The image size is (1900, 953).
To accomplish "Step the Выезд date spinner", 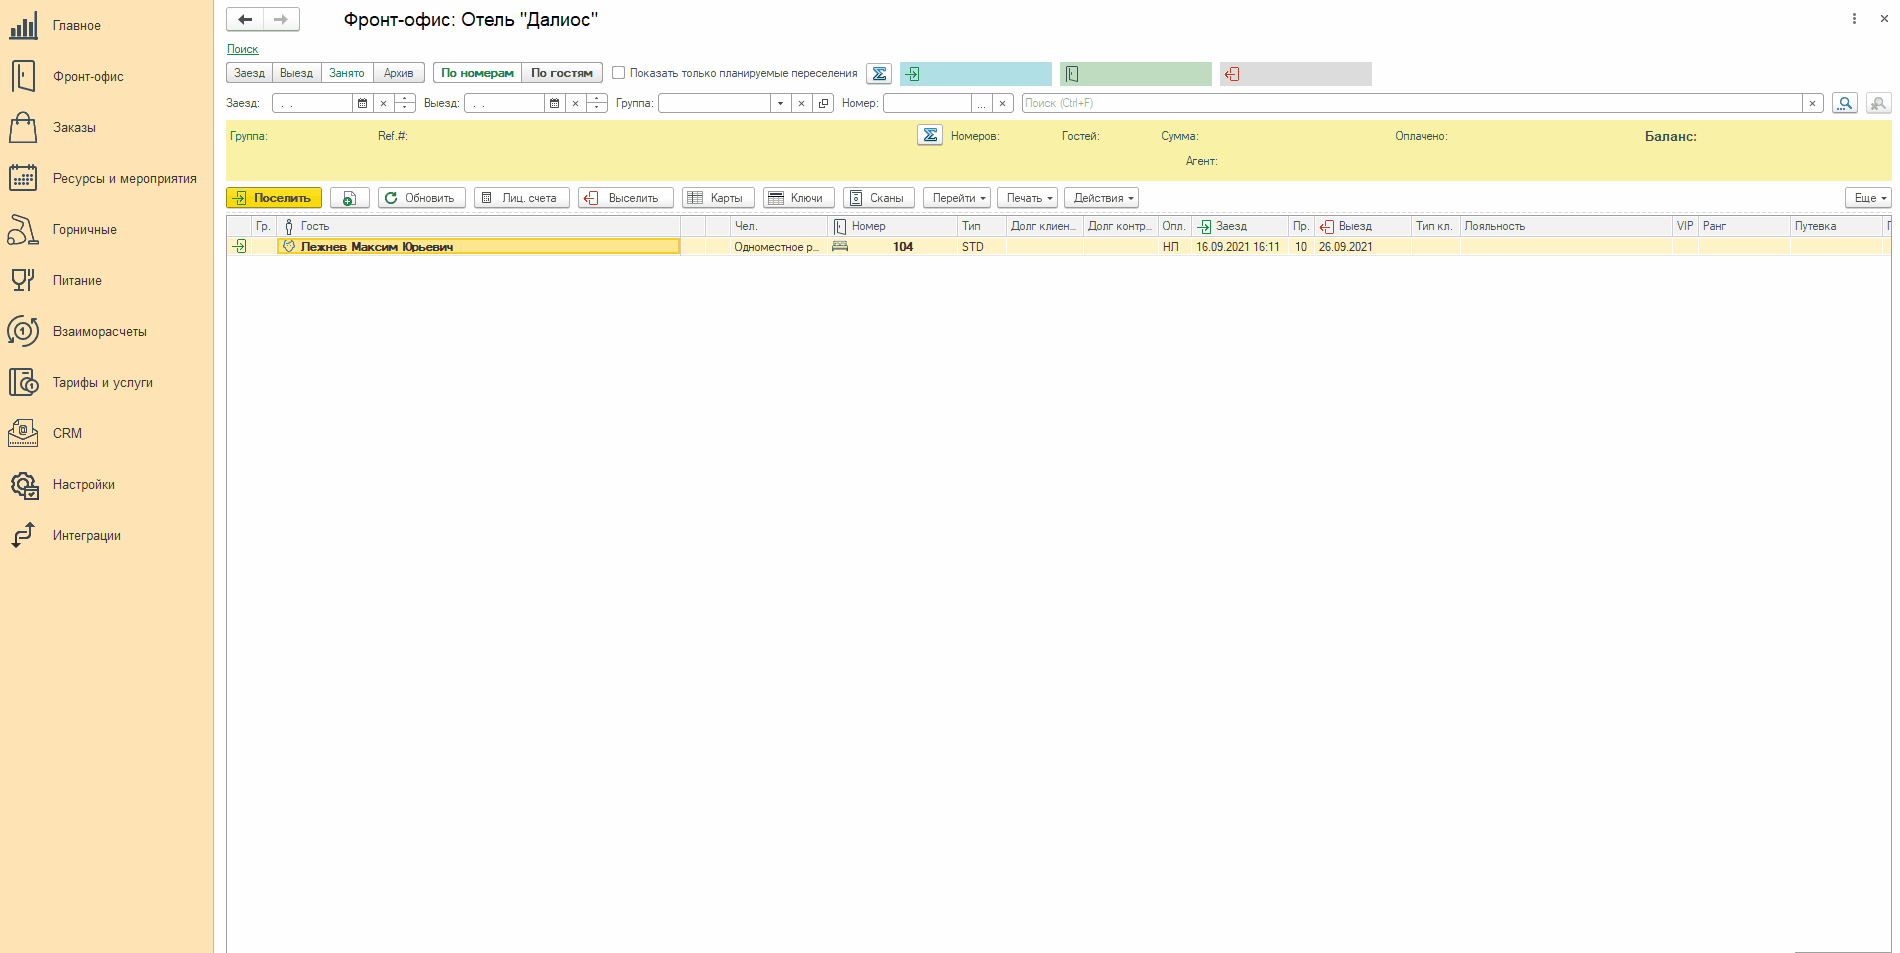I will click(596, 103).
